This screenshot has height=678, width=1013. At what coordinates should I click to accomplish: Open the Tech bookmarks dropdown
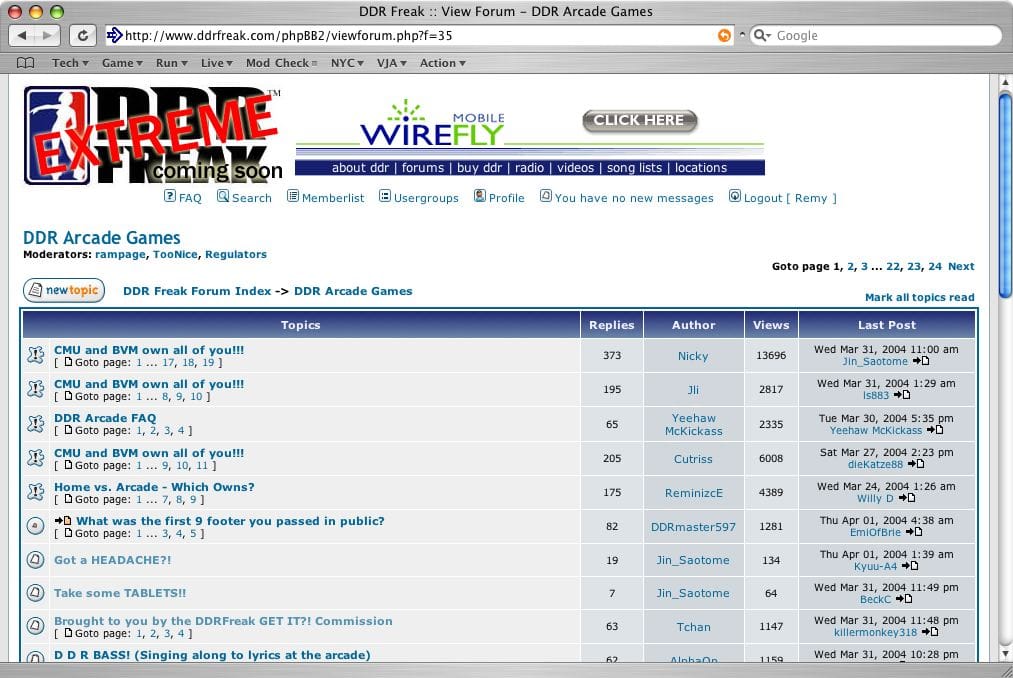[70, 63]
